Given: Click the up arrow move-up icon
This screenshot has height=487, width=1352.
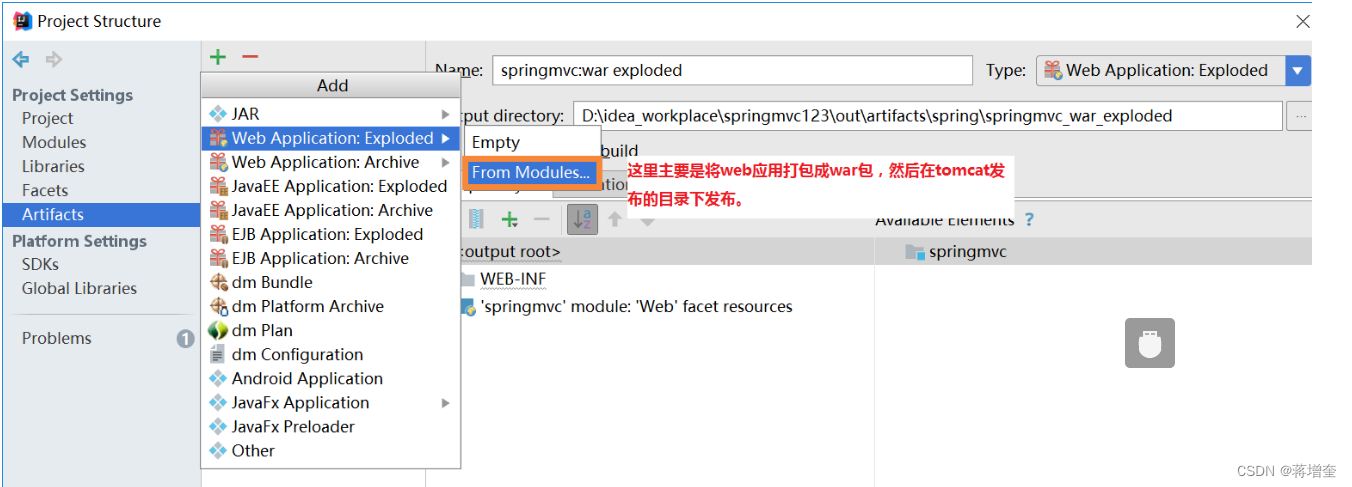Looking at the screenshot, I should pos(616,219).
